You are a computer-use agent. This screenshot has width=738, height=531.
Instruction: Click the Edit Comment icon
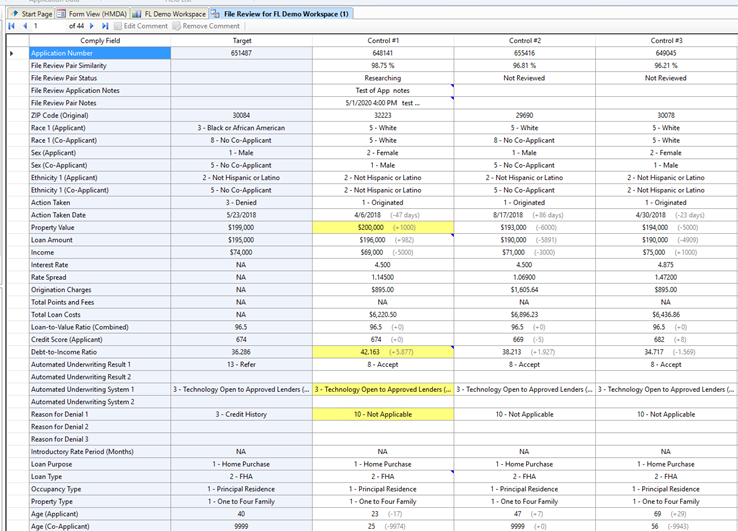[118, 26]
